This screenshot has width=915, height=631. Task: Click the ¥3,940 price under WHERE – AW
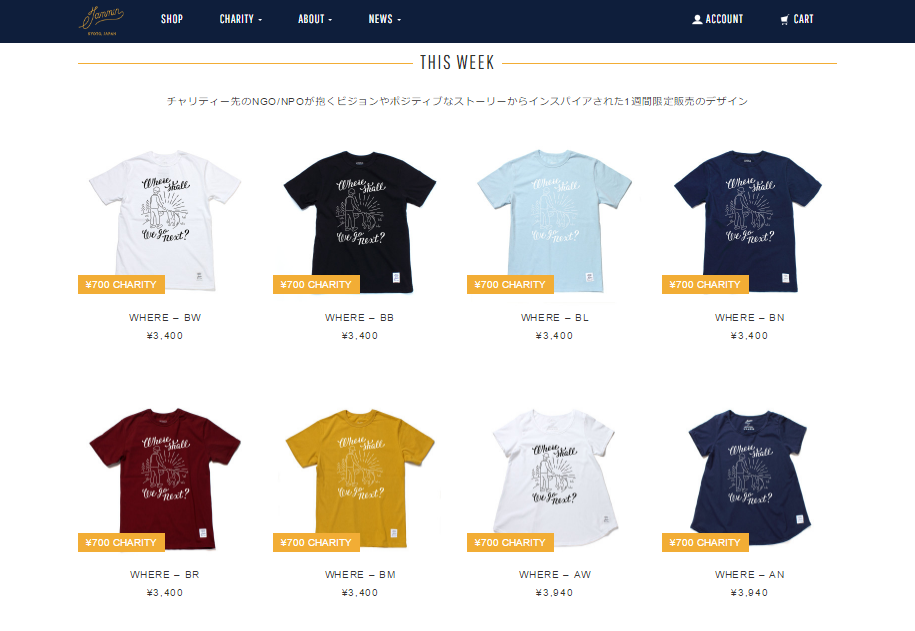click(554, 592)
